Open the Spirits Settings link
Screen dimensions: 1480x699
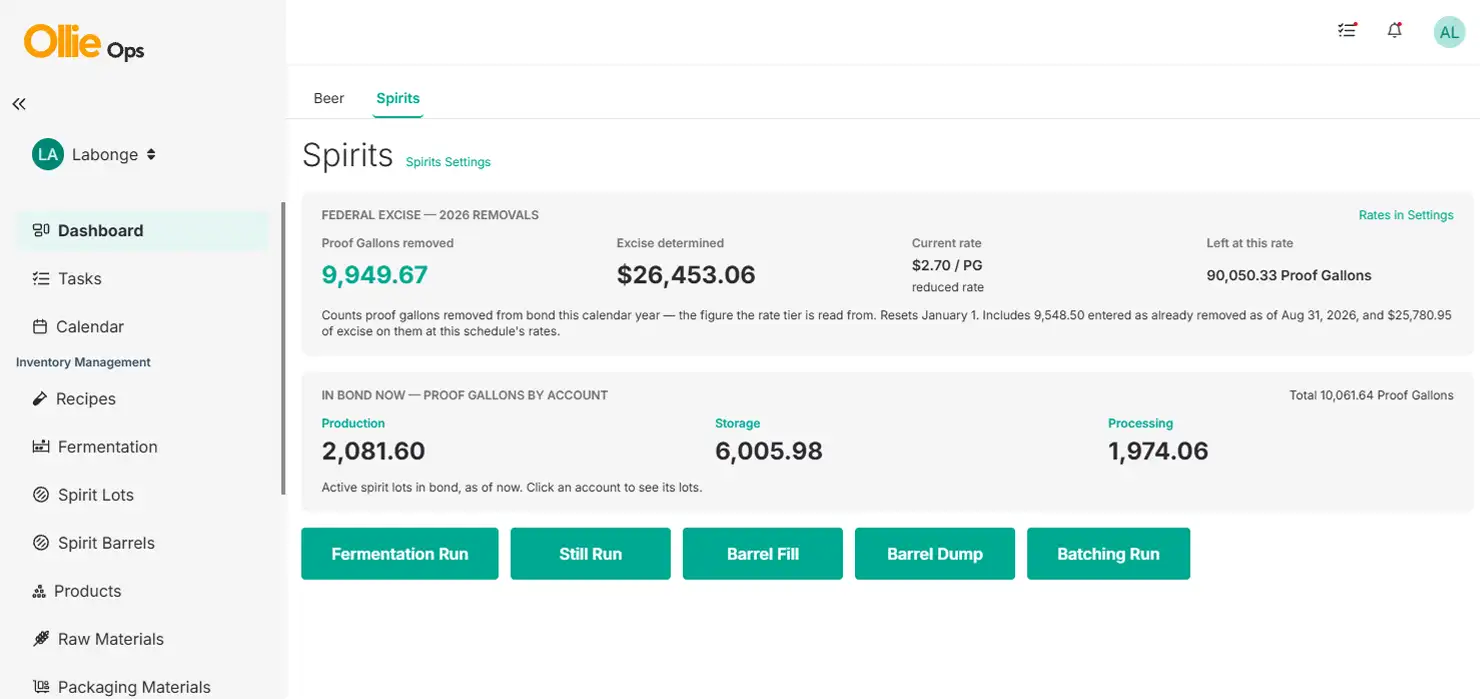448,162
